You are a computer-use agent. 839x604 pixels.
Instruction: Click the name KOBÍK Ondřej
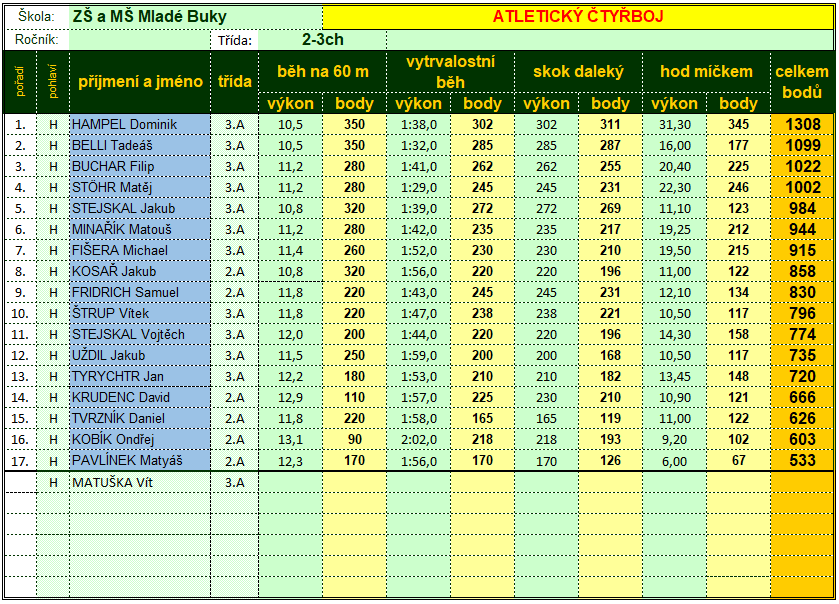pos(113,439)
